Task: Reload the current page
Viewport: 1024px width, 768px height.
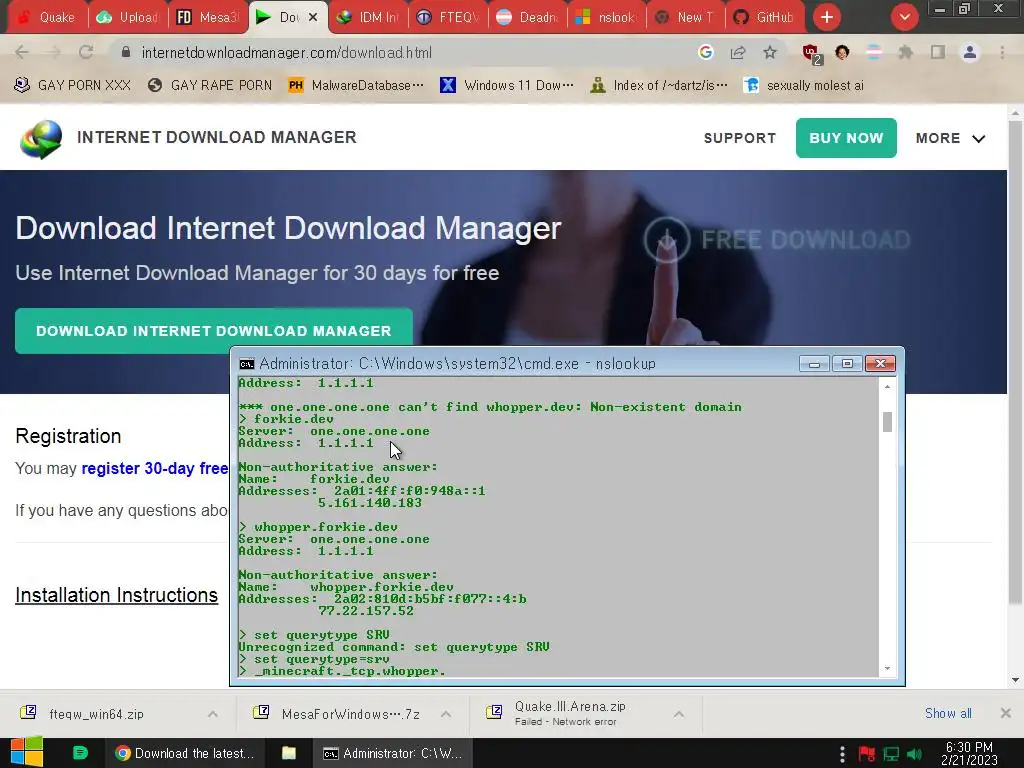Action: coord(86,53)
